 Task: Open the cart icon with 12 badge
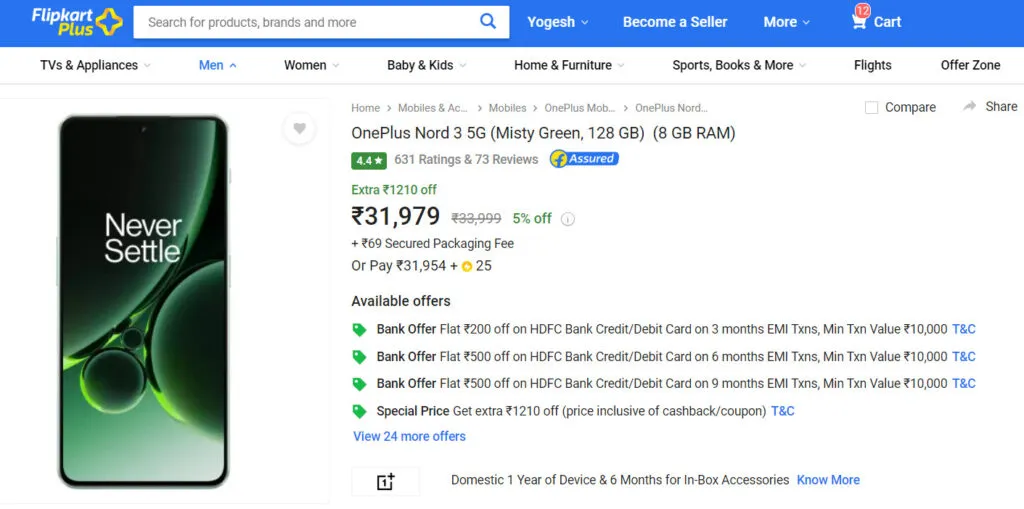click(x=859, y=20)
